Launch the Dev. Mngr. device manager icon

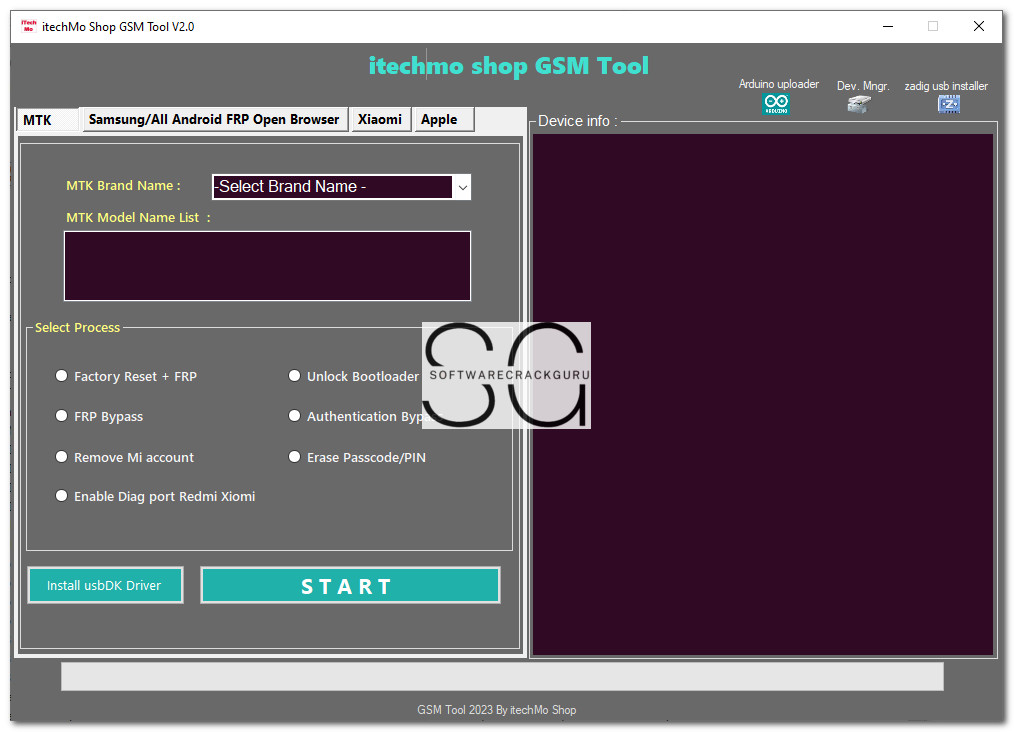(859, 104)
